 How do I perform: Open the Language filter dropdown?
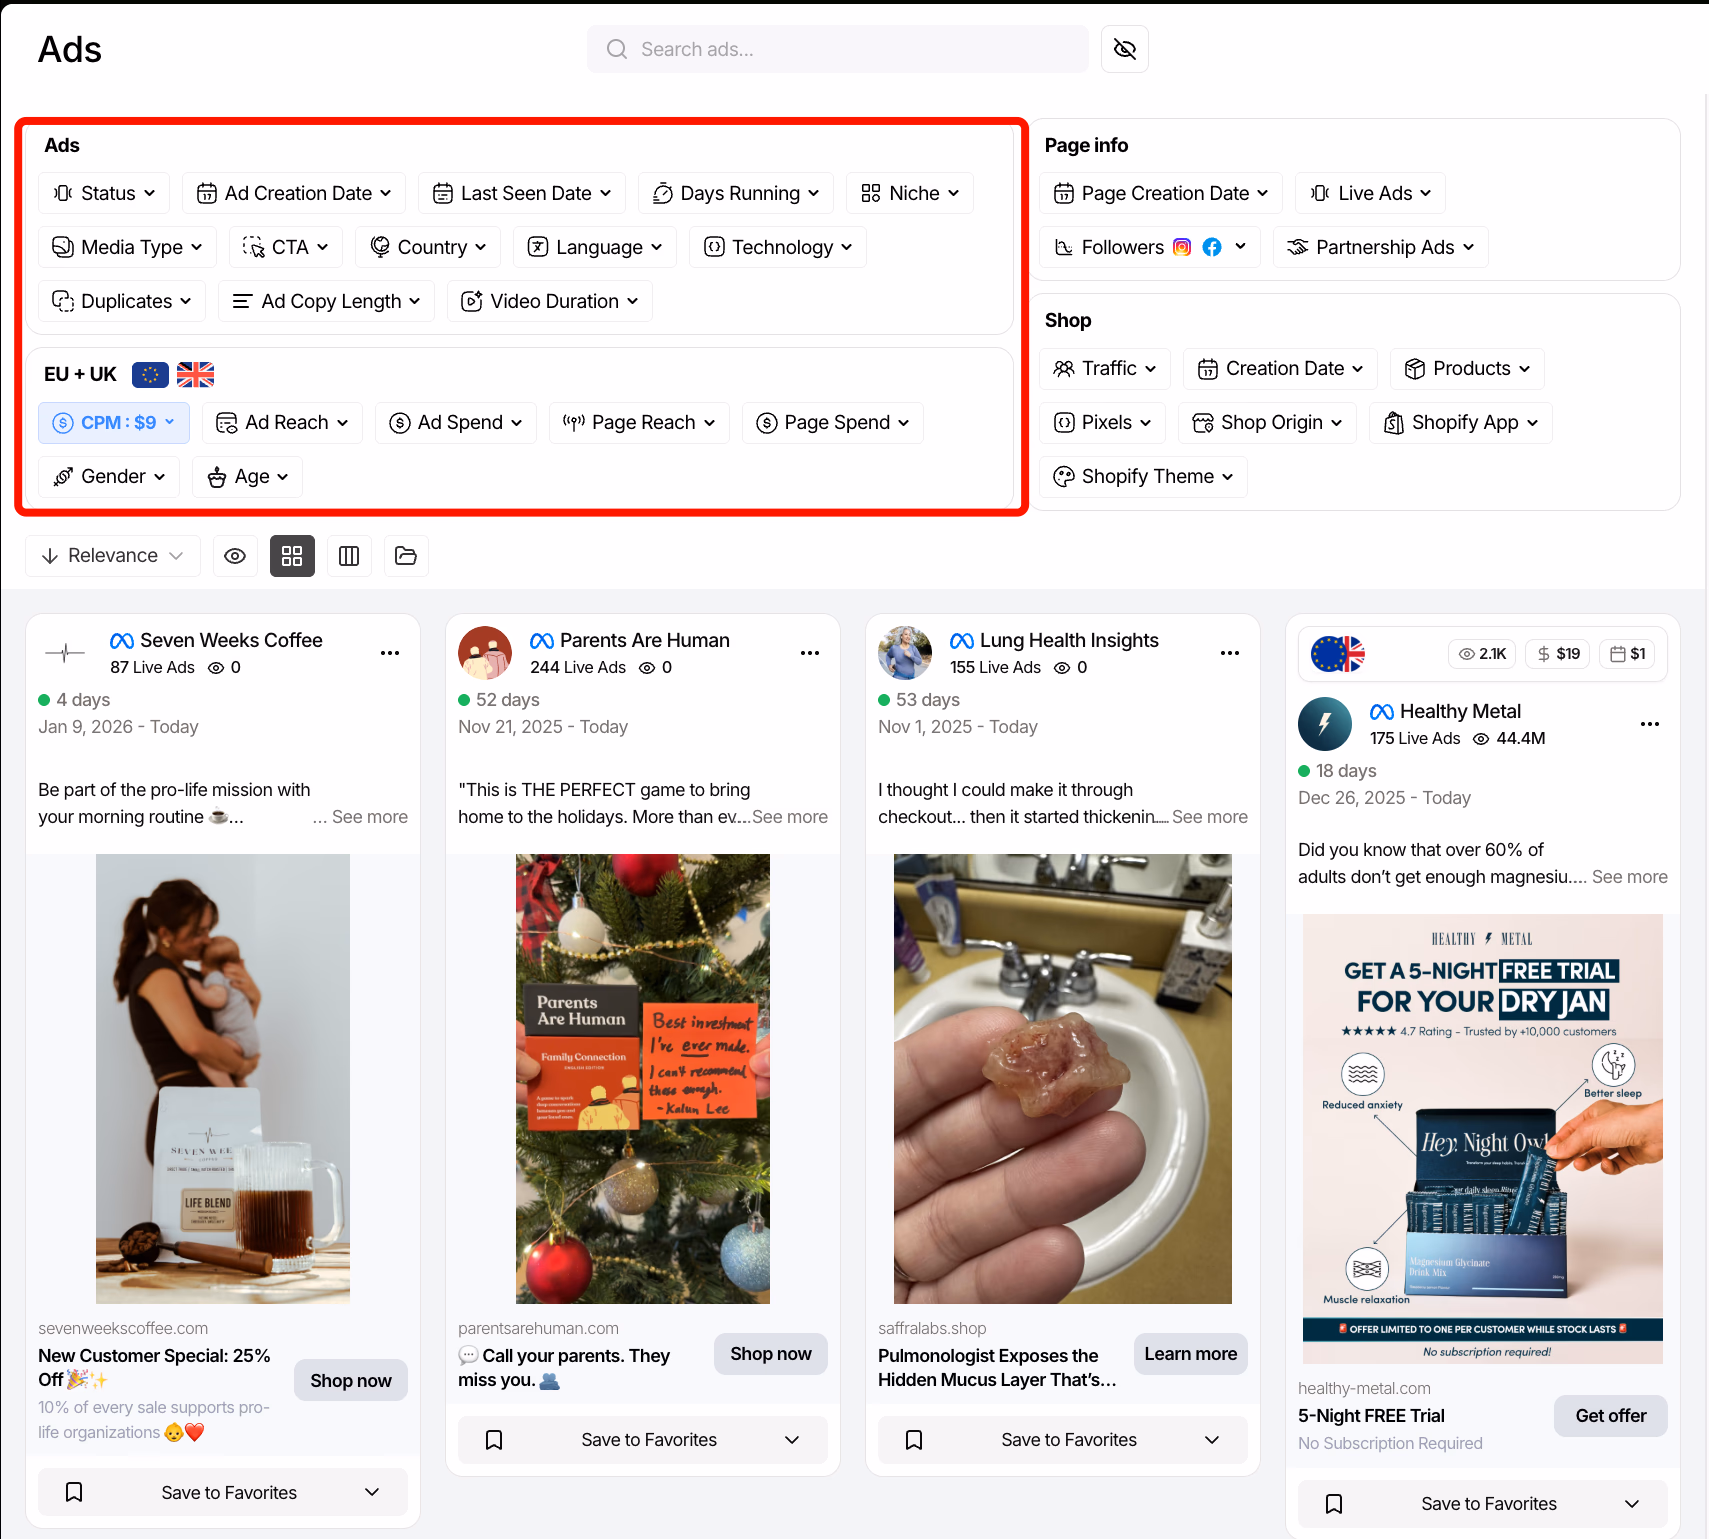coord(595,247)
